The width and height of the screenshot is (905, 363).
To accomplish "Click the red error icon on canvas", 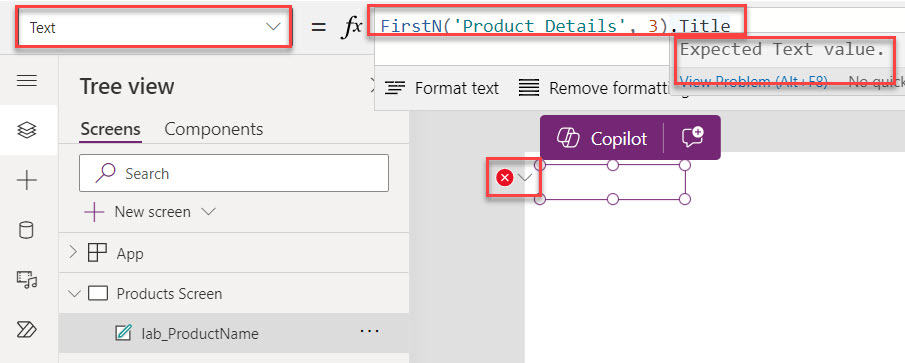I will point(505,178).
